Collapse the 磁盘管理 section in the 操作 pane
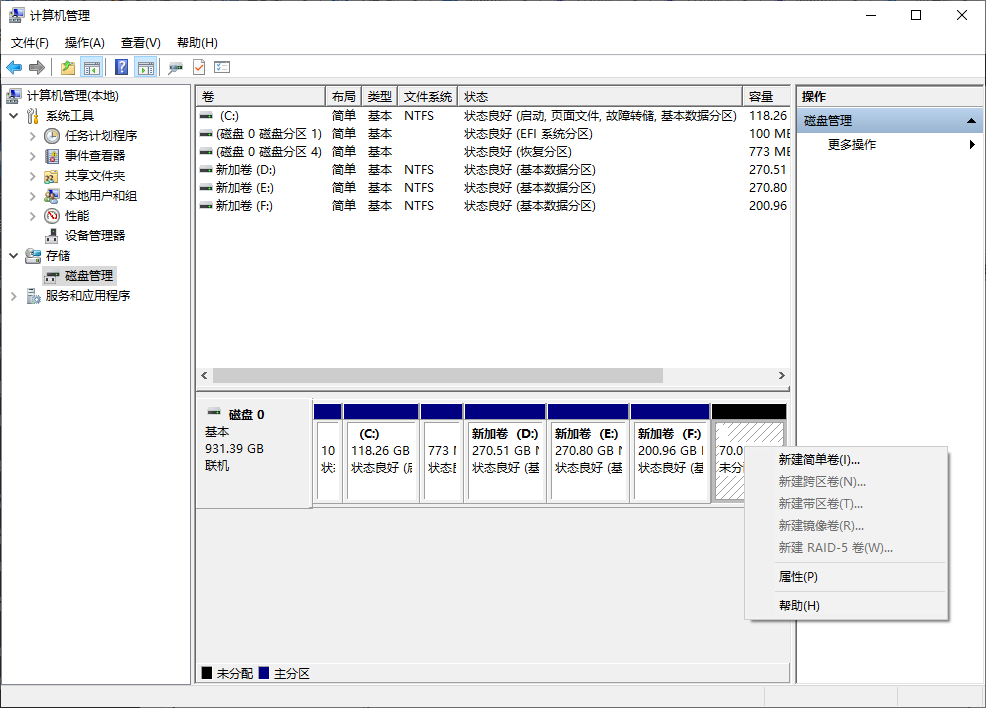The image size is (986, 708). (971, 119)
